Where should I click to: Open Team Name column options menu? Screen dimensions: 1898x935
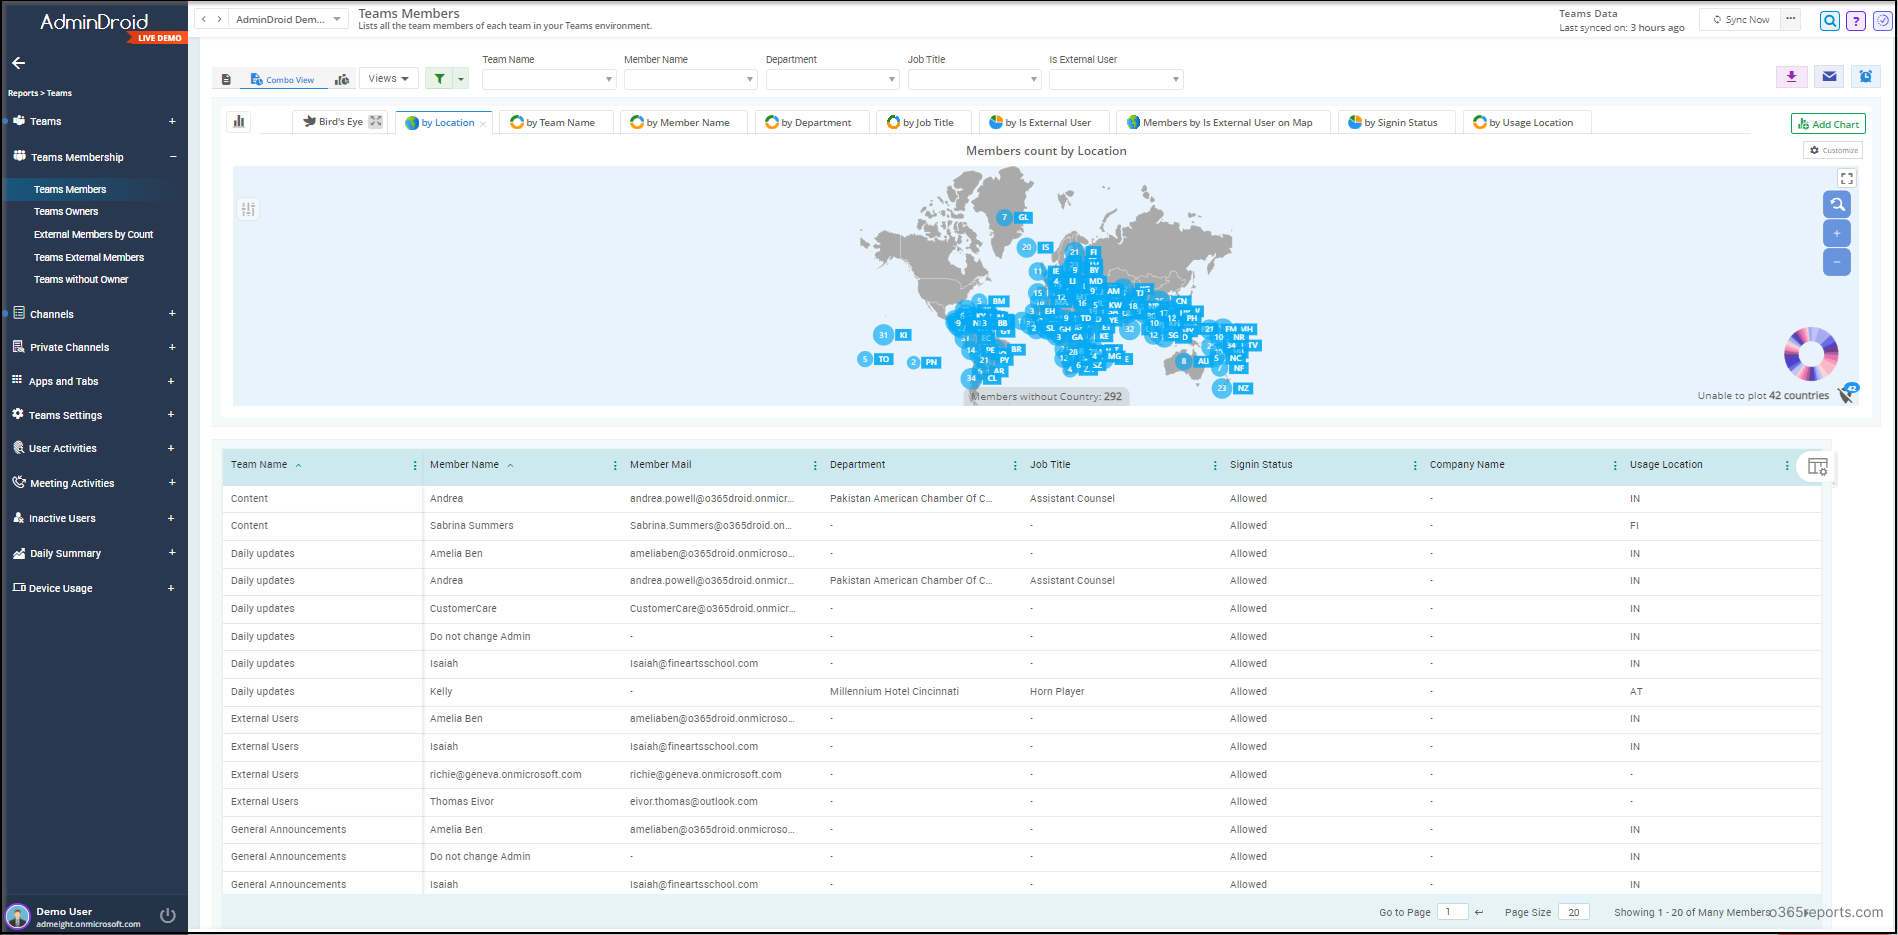pyautogui.click(x=415, y=466)
